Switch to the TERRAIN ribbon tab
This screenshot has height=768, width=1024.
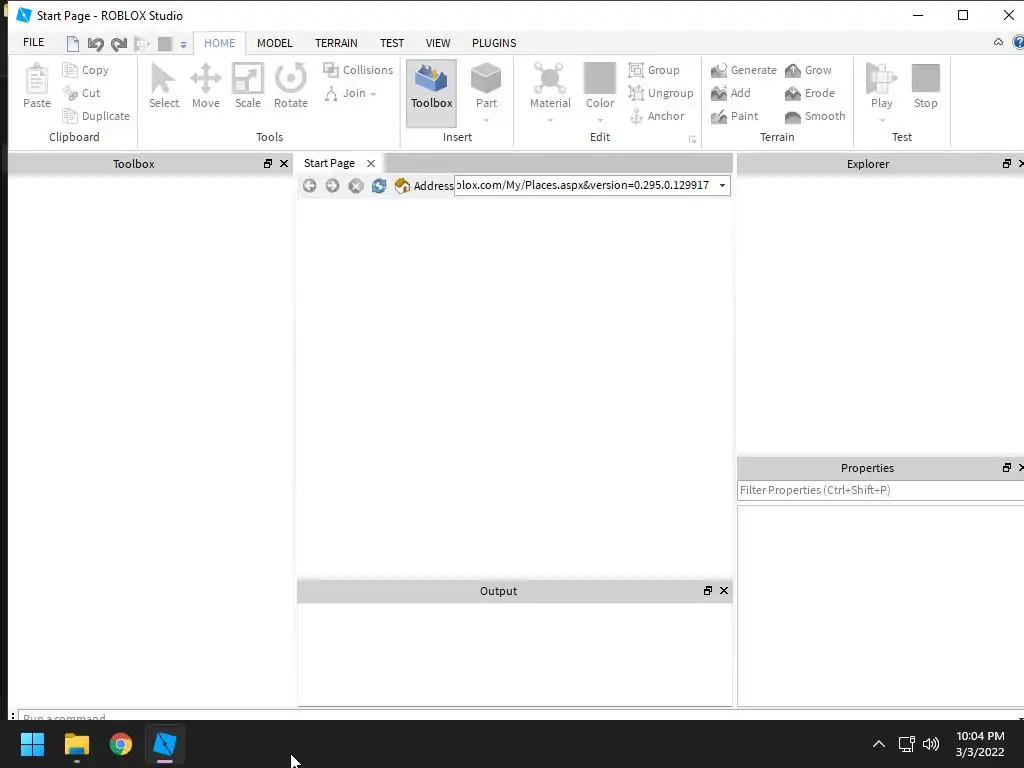(x=336, y=43)
